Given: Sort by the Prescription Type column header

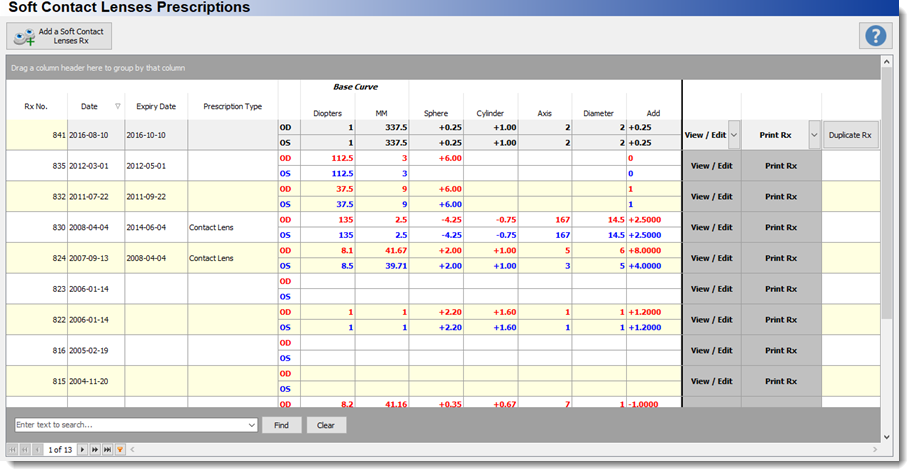Looking at the screenshot, I should pos(233,107).
